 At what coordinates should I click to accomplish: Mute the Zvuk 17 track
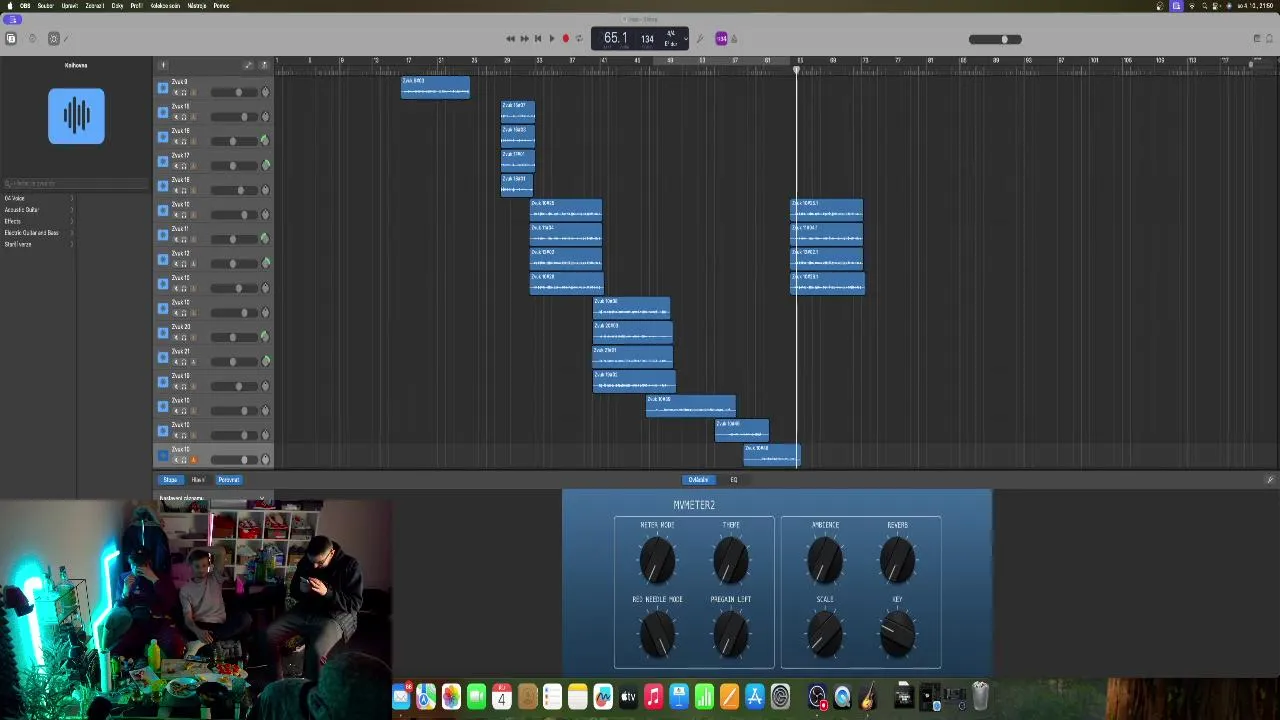coord(175,167)
